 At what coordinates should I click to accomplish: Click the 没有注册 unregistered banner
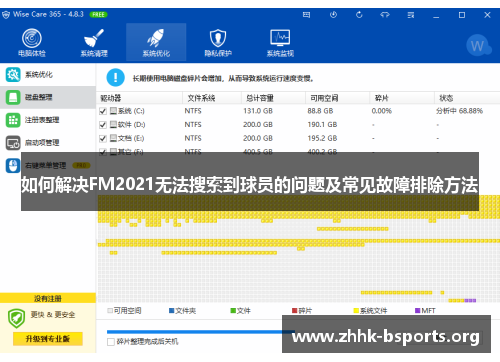48,298
